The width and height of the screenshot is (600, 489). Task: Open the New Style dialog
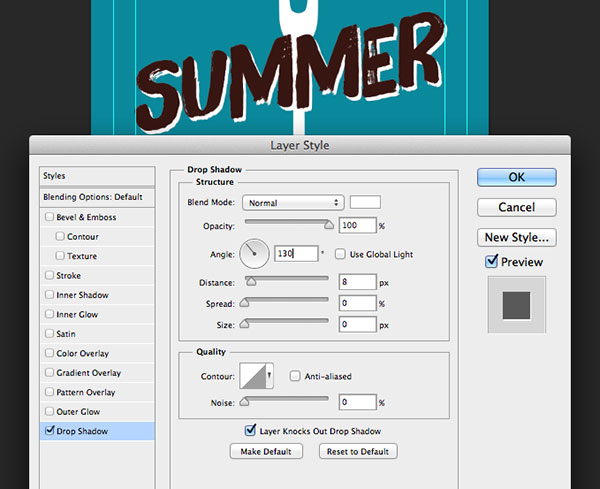[x=517, y=237]
